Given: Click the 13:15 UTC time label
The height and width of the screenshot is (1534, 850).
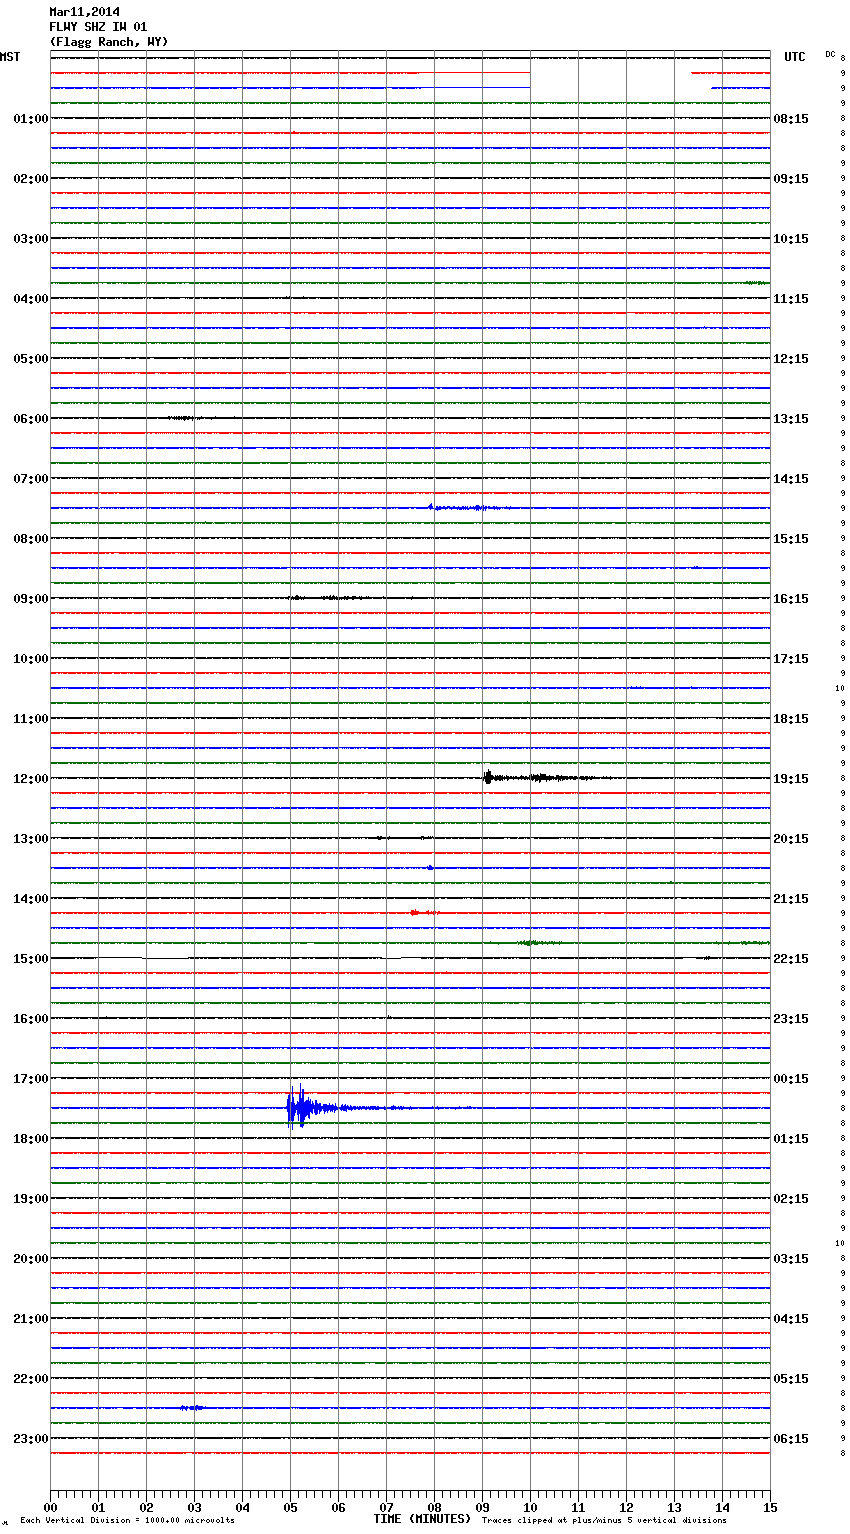Looking at the screenshot, I should click(791, 419).
